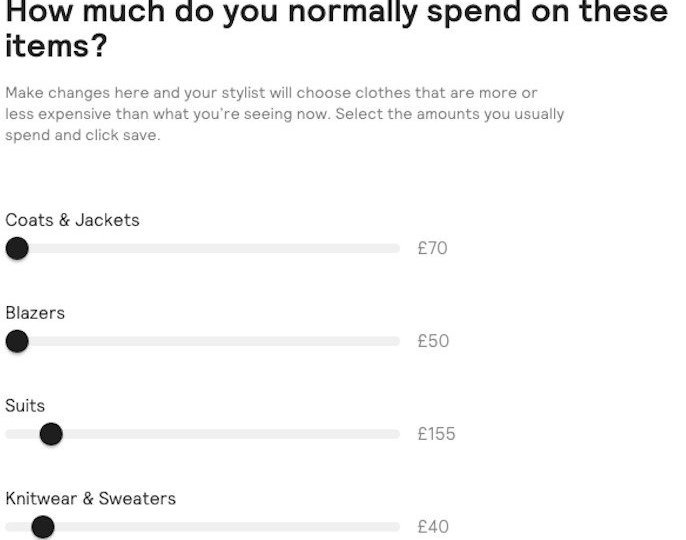Click the Knitwear & Sweaters slider handle
The image size is (686, 540).
42,527
